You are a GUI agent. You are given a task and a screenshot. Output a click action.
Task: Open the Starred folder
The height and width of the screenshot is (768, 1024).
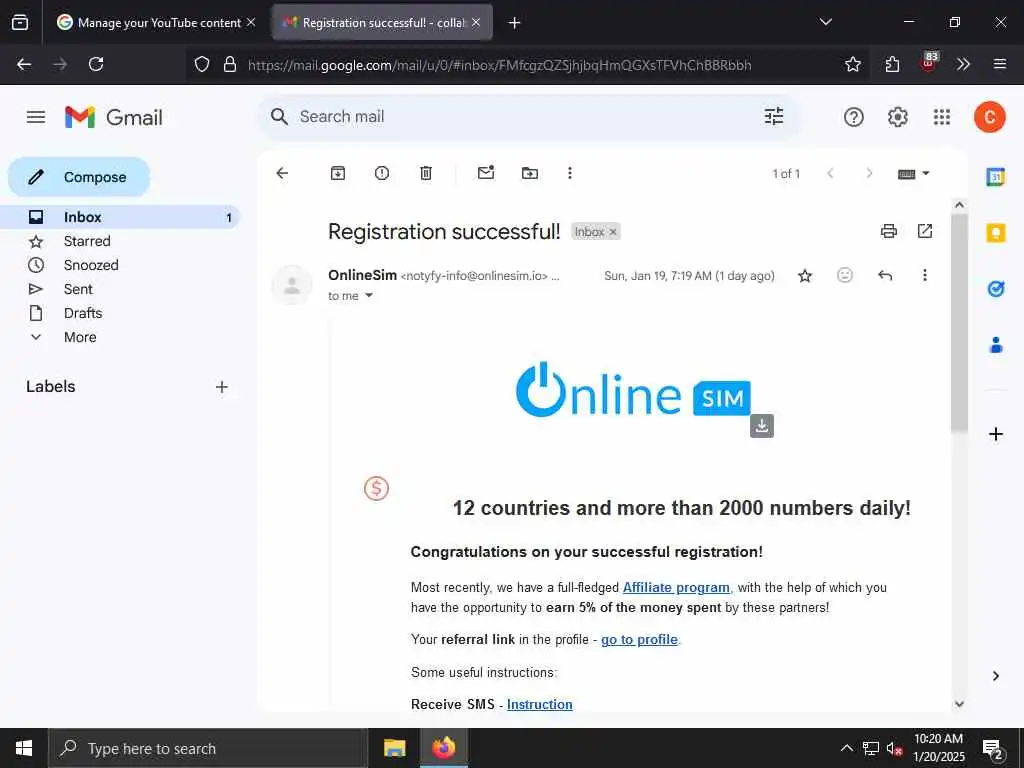87,241
